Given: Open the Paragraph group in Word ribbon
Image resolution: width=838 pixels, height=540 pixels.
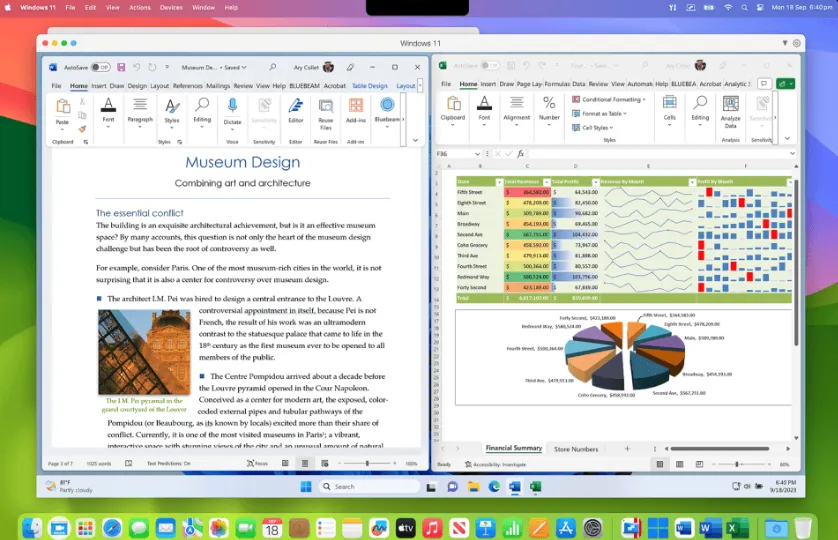Looking at the screenshot, I should (x=140, y=112).
